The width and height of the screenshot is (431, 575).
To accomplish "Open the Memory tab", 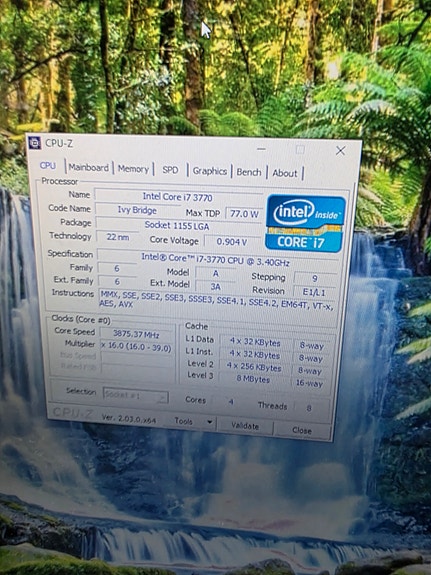I will pos(133,169).
